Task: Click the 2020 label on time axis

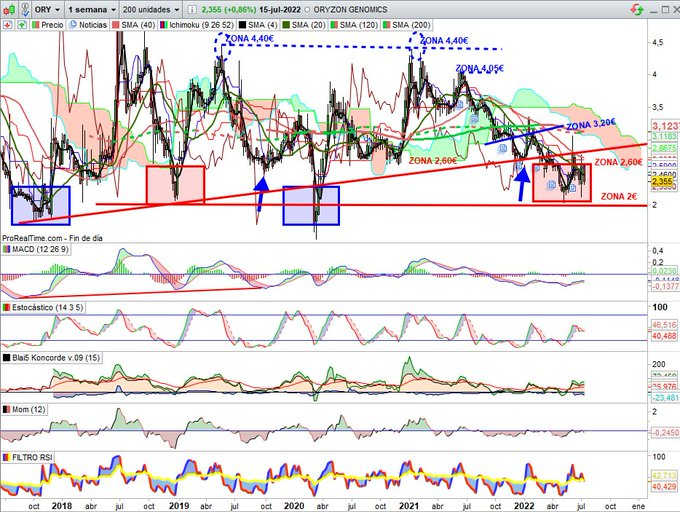Action: 294,506
